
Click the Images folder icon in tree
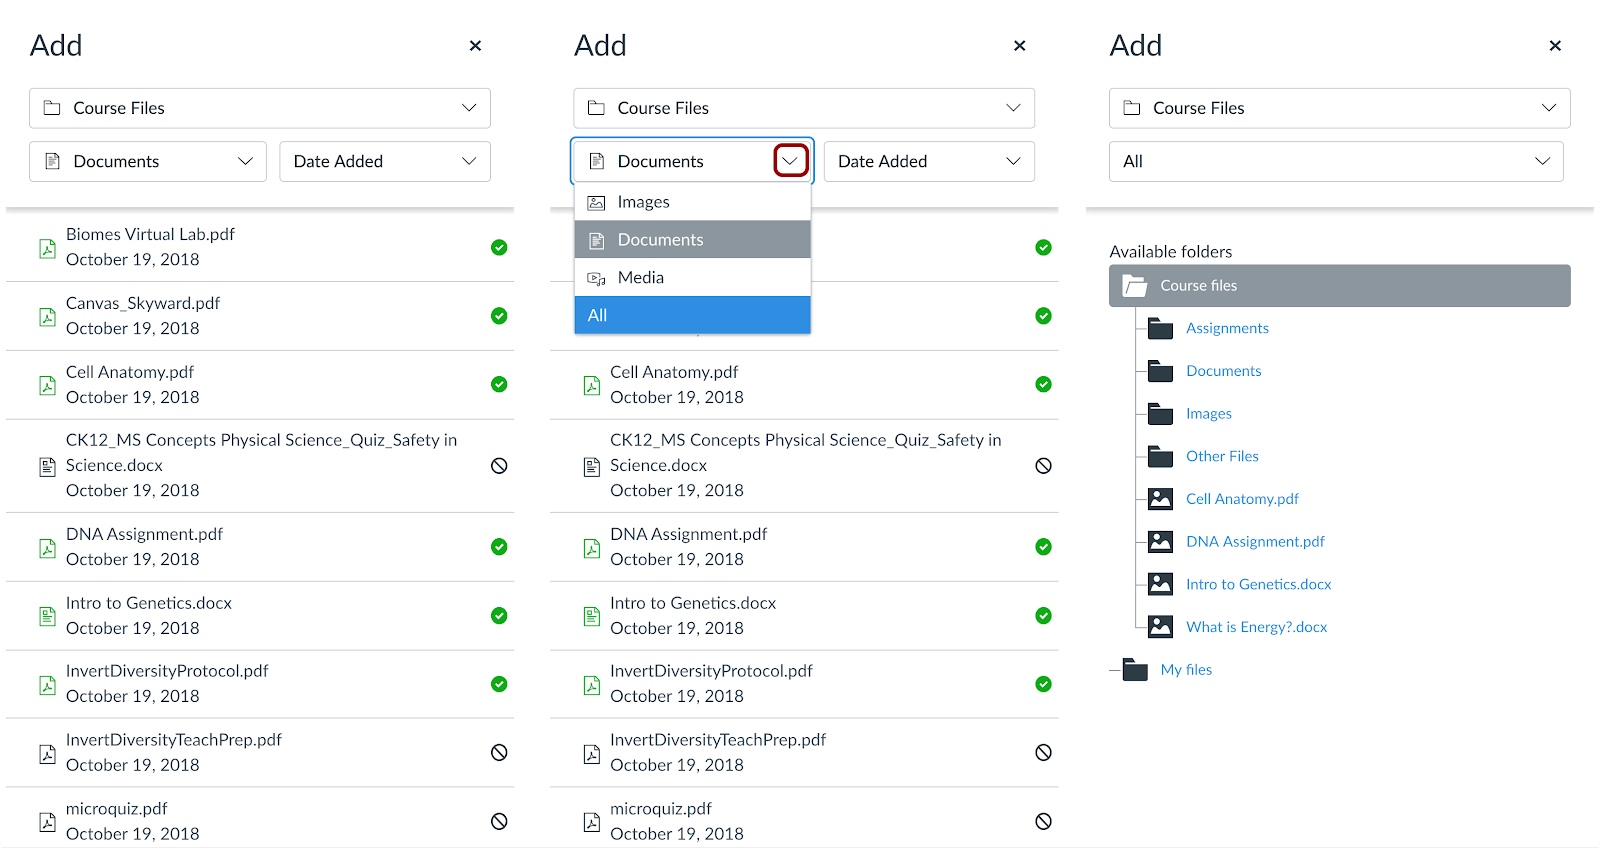[x=1160, y=414]
